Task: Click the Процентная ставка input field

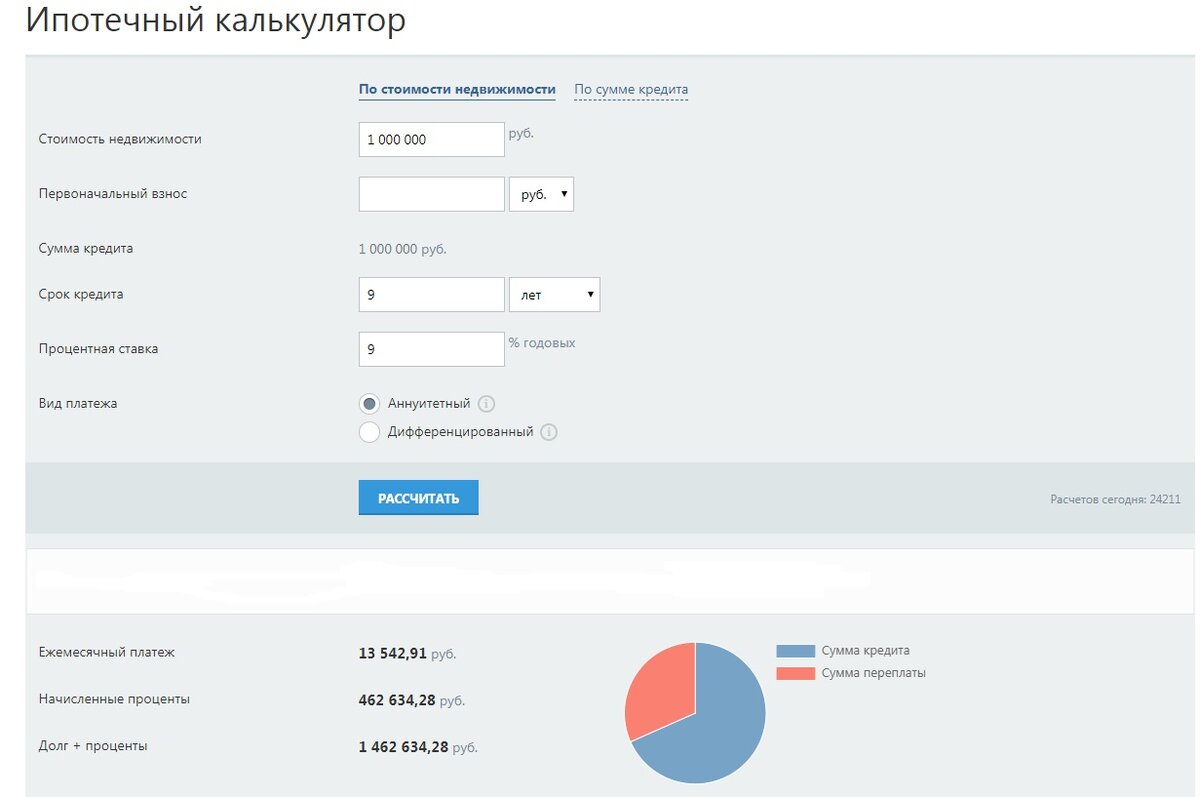Action: pyautogui.click(x=432, y=349)
